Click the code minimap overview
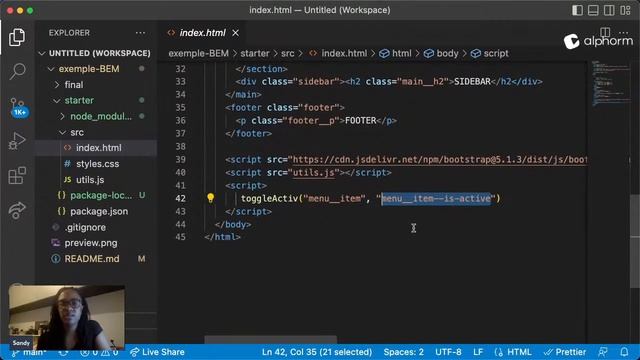The width and height of the screenshot is (640, 360). [610, 84]
